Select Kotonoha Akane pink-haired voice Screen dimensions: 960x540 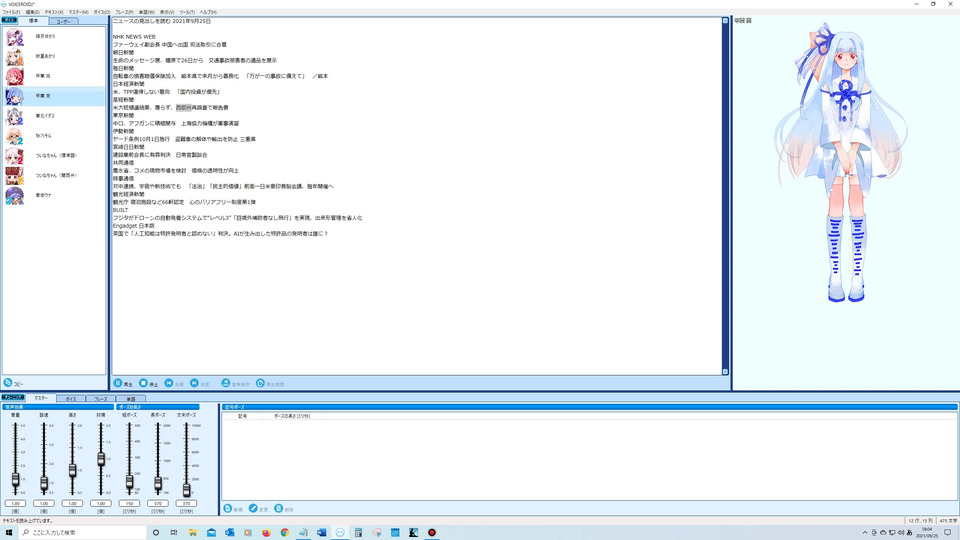coord(15,77)
